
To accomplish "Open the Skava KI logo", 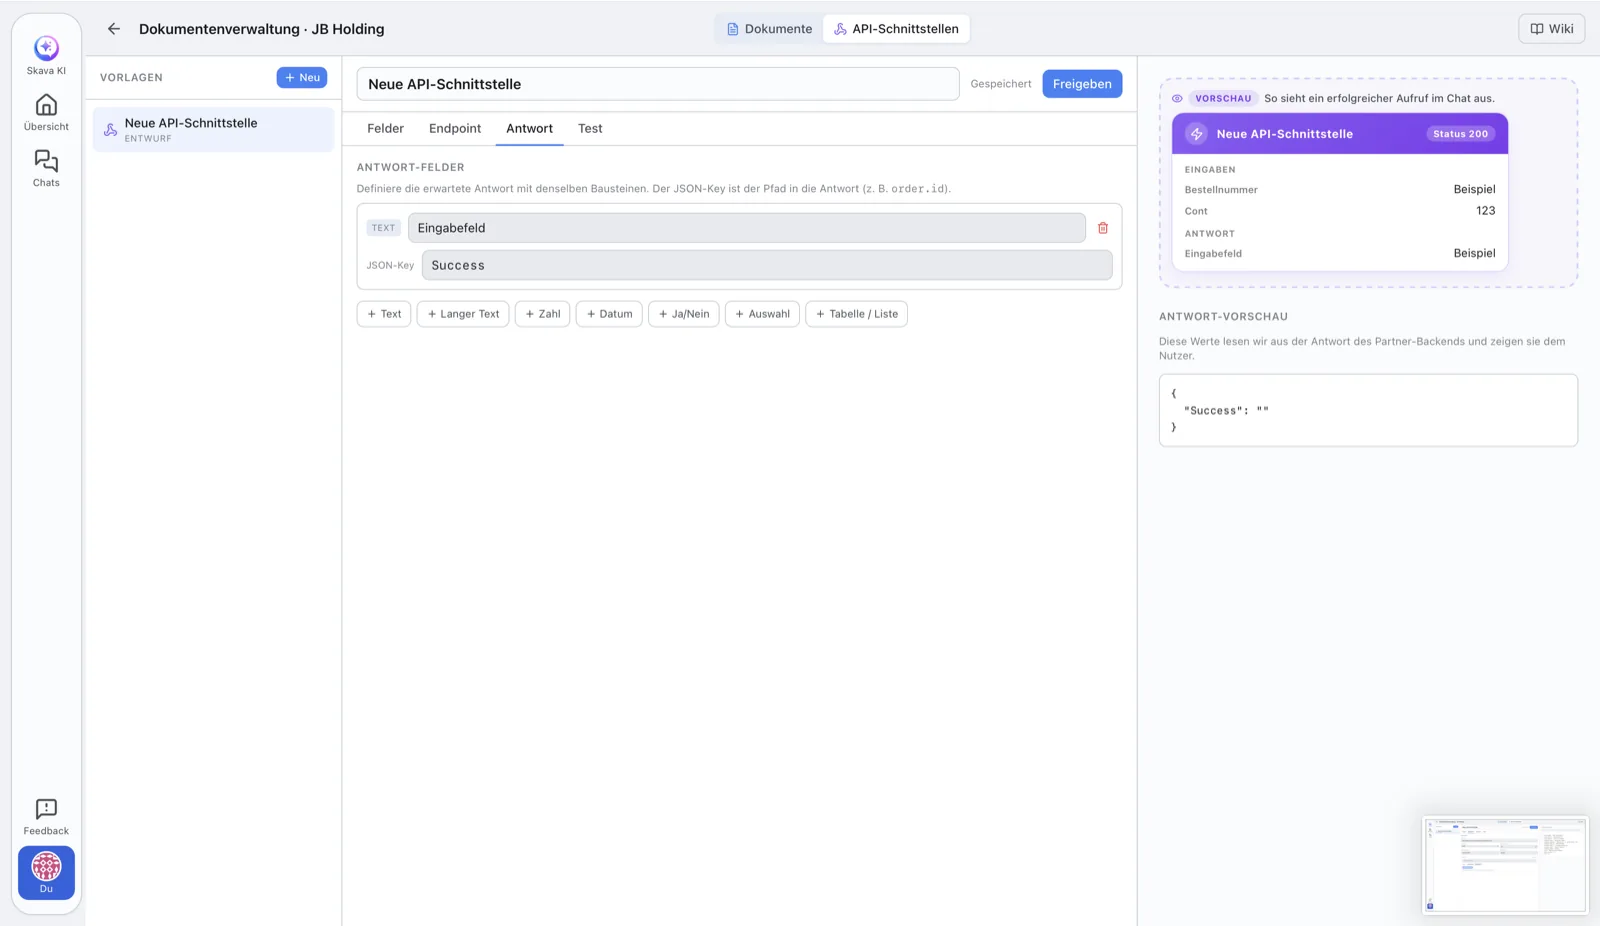I will tap(46, 47).
